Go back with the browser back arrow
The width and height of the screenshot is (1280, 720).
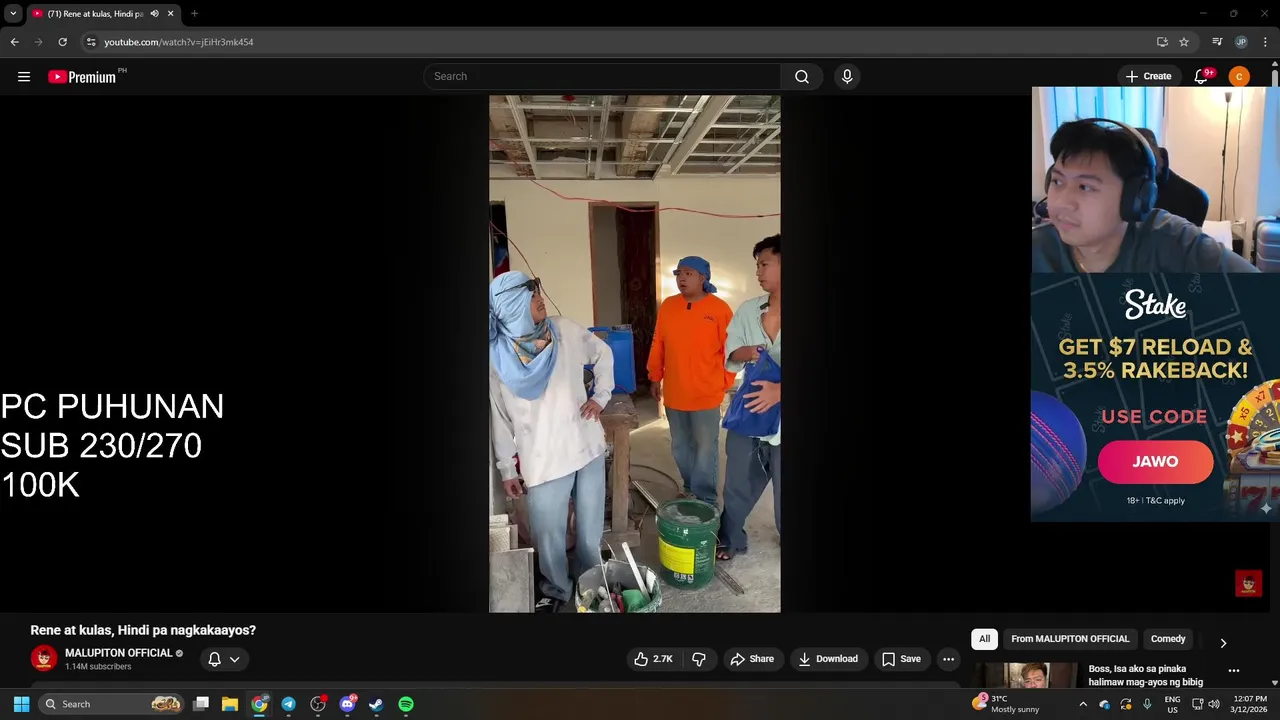click(14, 42)
